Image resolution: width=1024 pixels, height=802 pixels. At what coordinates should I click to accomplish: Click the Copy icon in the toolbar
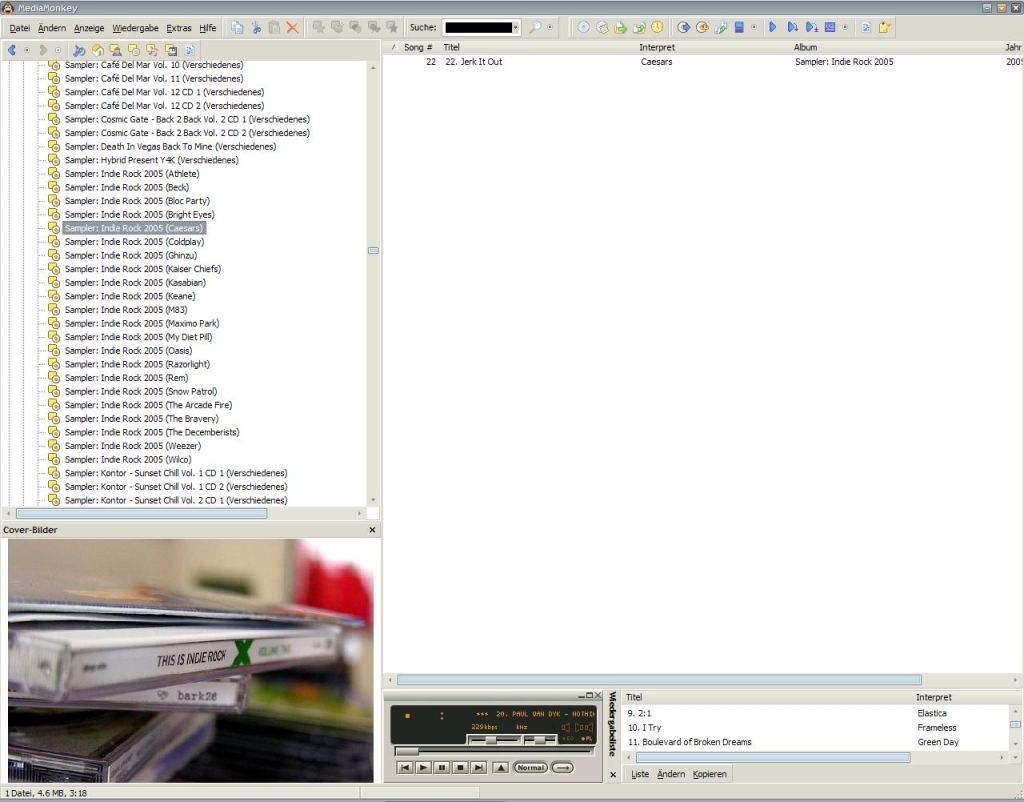coord(237,27)
